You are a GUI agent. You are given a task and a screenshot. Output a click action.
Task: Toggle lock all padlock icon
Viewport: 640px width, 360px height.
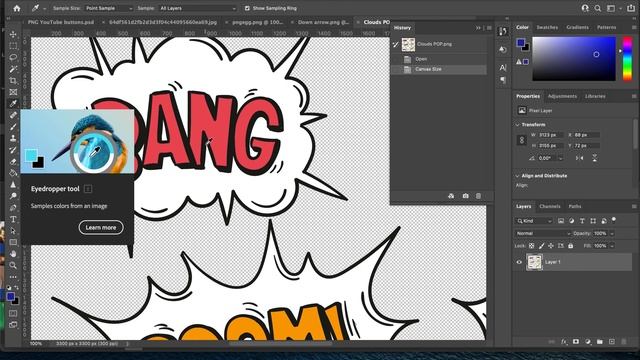tap(571, 246)
